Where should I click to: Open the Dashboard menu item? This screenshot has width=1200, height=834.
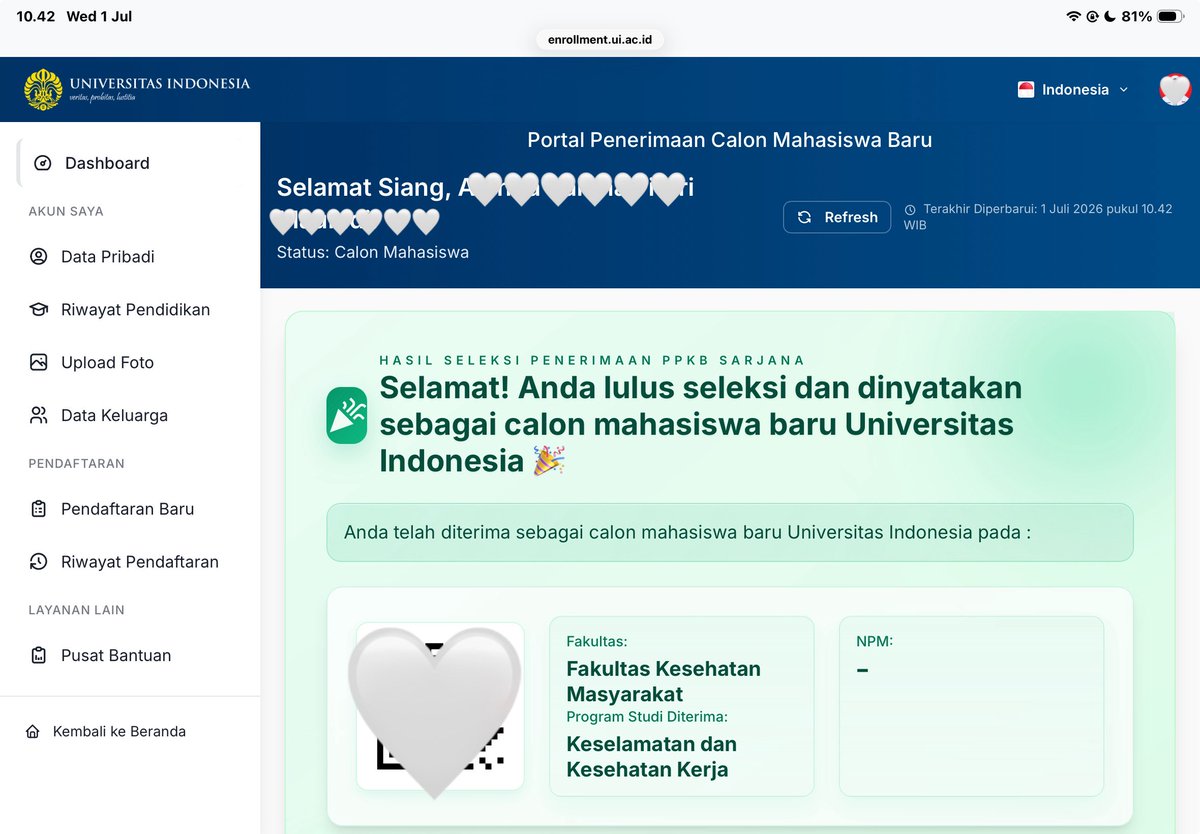click(136, 163)
